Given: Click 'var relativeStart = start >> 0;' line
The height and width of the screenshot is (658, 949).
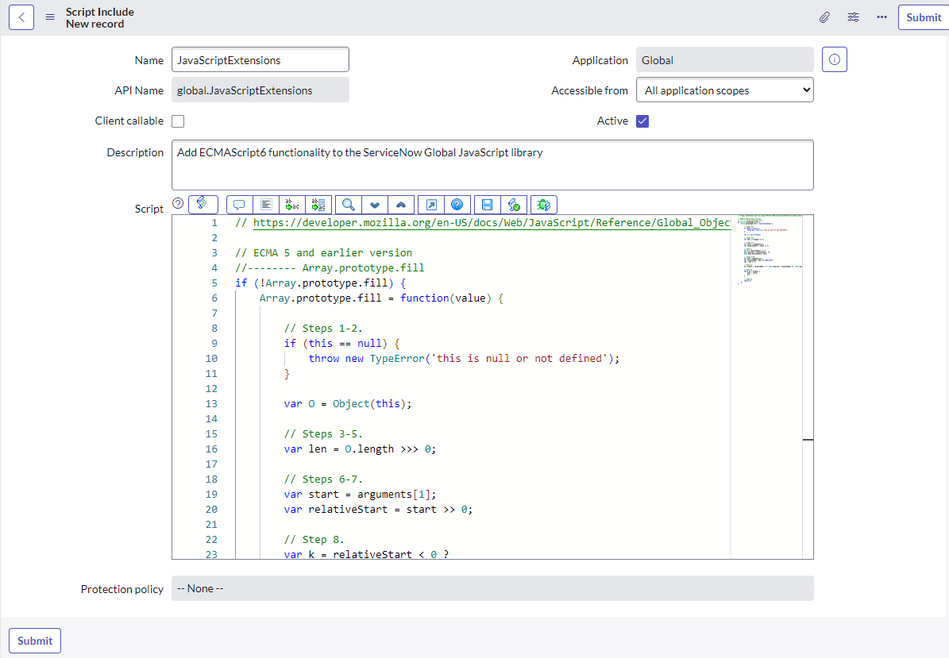Looking at the screenshot, I should (378, 510).
